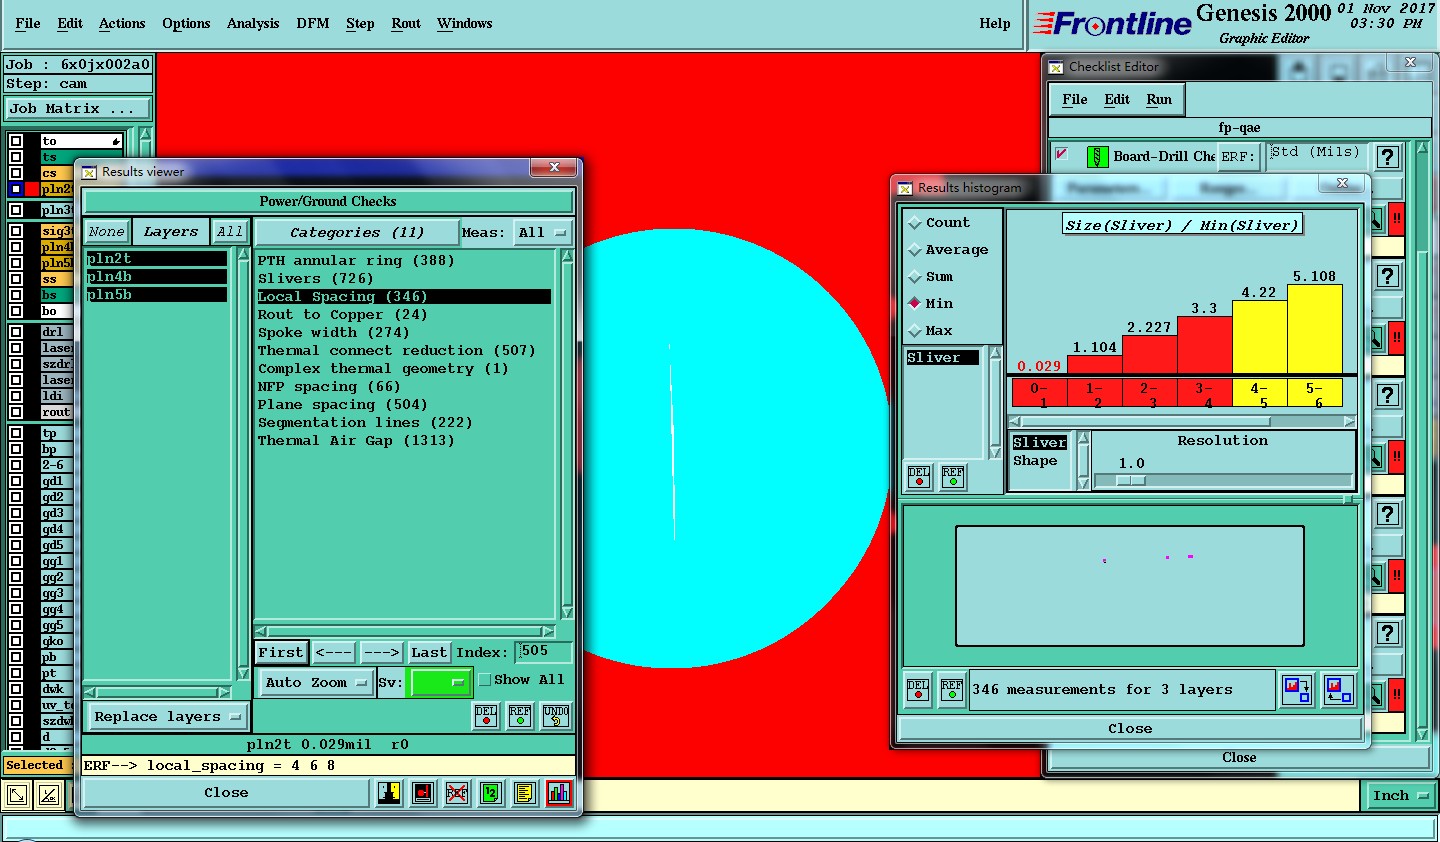
Task: Click the Index input field
Action: tap(545, 652)
